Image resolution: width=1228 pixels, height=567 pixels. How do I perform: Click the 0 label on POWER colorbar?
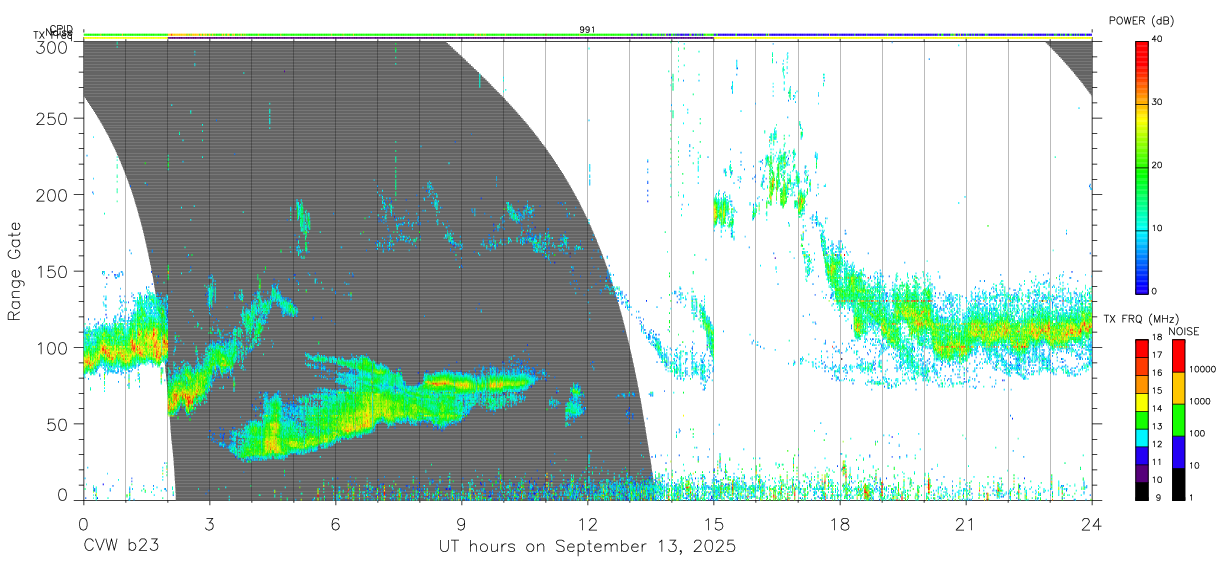[x=1155, y=291]
